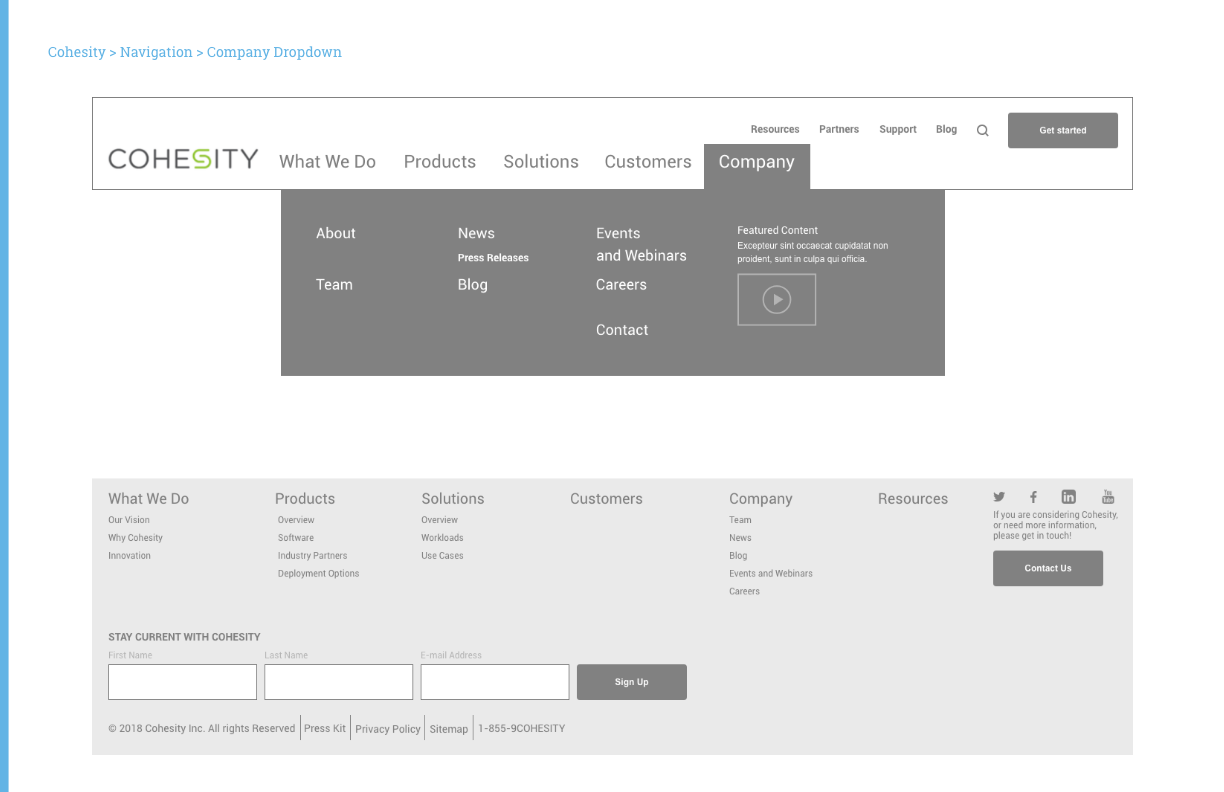Open Team link in footer
The width and height of the screenshot is (1224, 792).
tap(740, 520)
